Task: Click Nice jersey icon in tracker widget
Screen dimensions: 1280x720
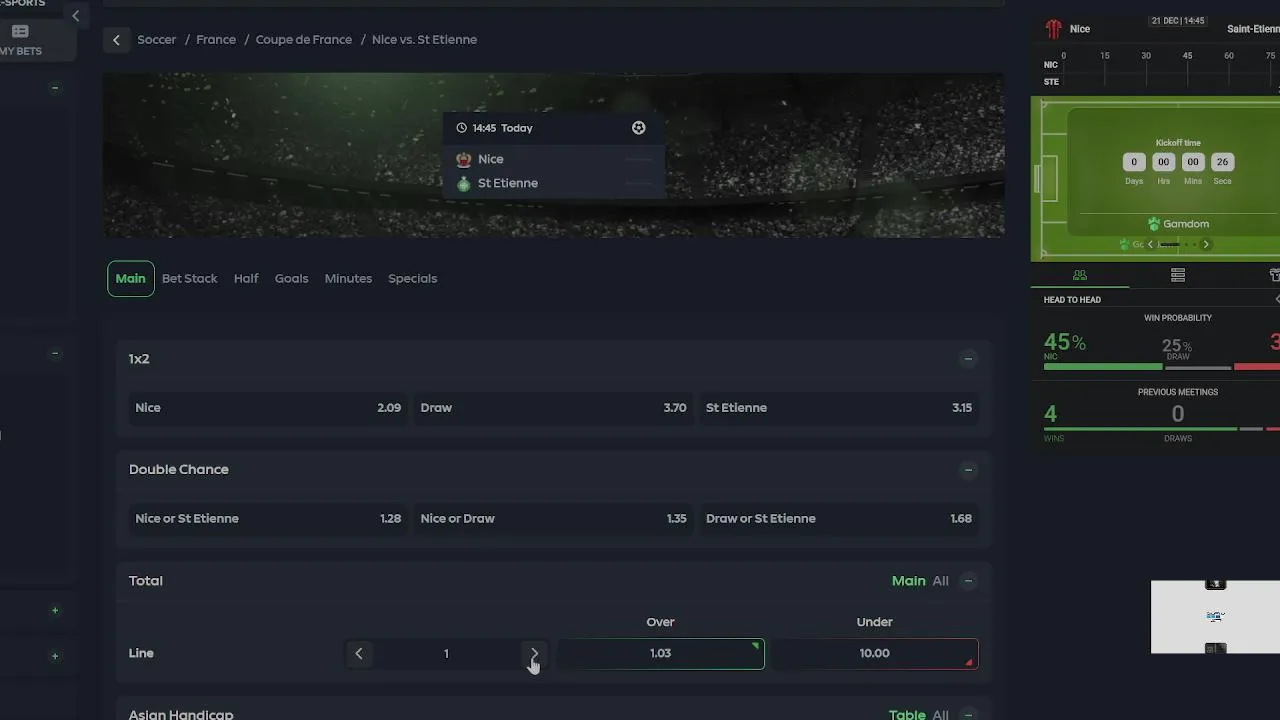Action: click(1053, 29)
